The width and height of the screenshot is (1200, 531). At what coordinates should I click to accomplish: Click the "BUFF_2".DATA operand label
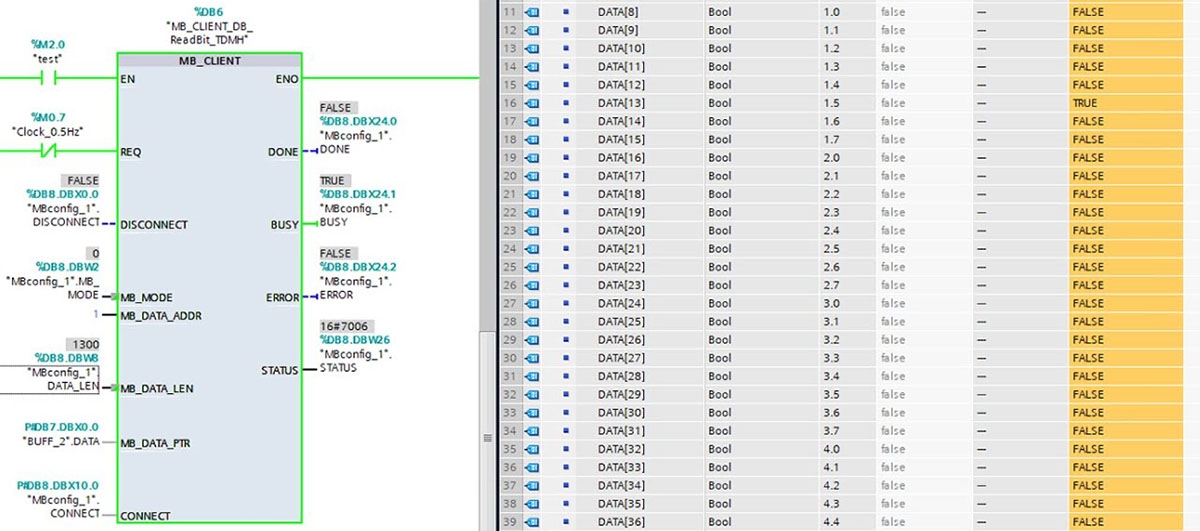[x=61, y=441]
